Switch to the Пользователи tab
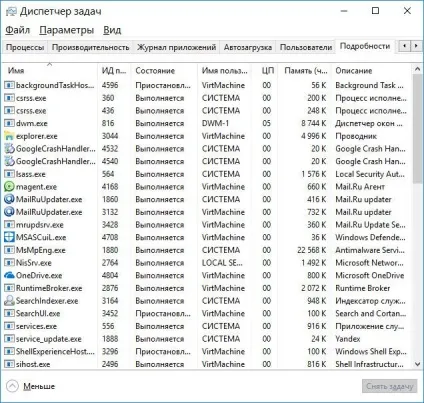 (x=306, y=47)
